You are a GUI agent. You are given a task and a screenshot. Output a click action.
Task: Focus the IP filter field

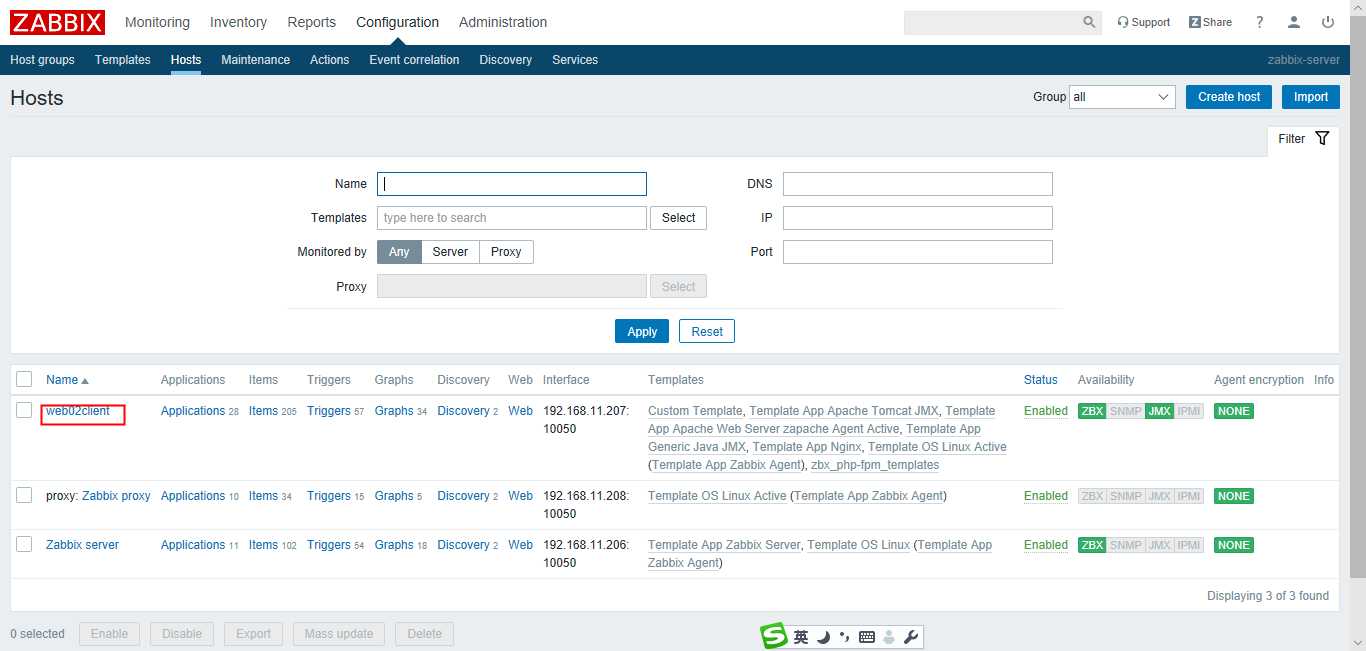click(918, 218)
